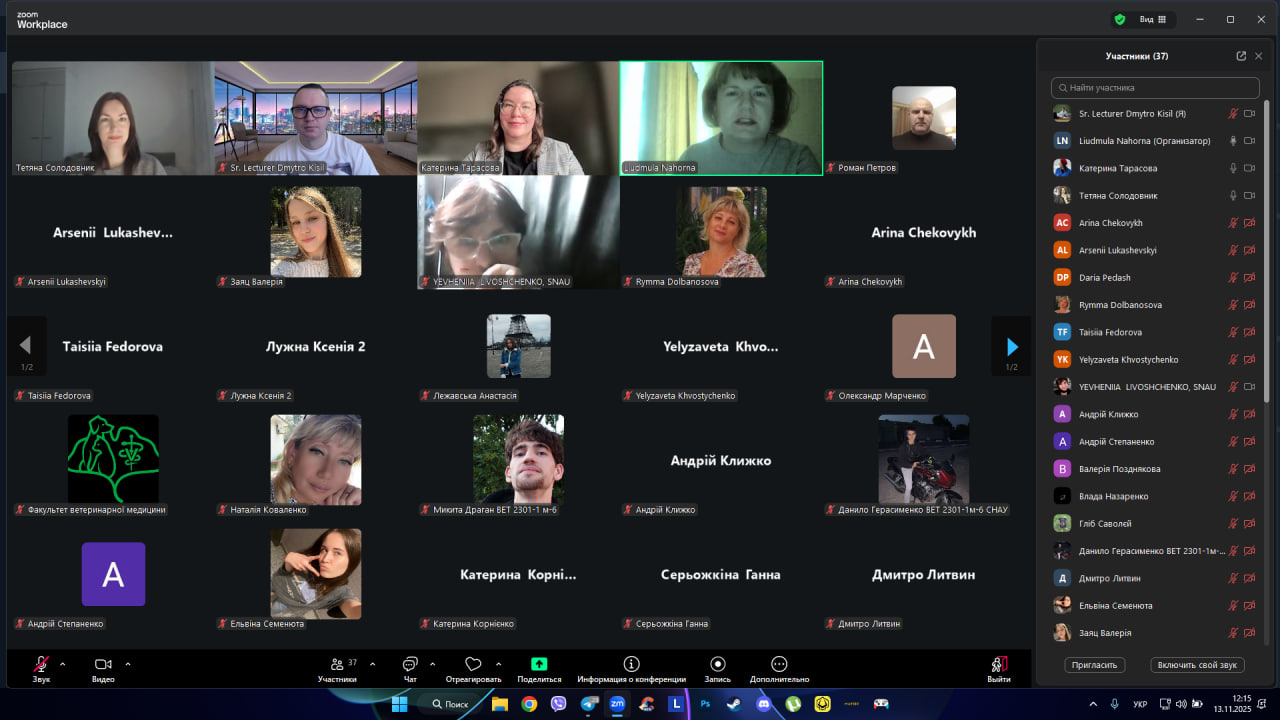Image resolution: width=1280 pixels, height=720 pixels.
Task: Open the Chat panel icon
Action: (x=410, y=664)
